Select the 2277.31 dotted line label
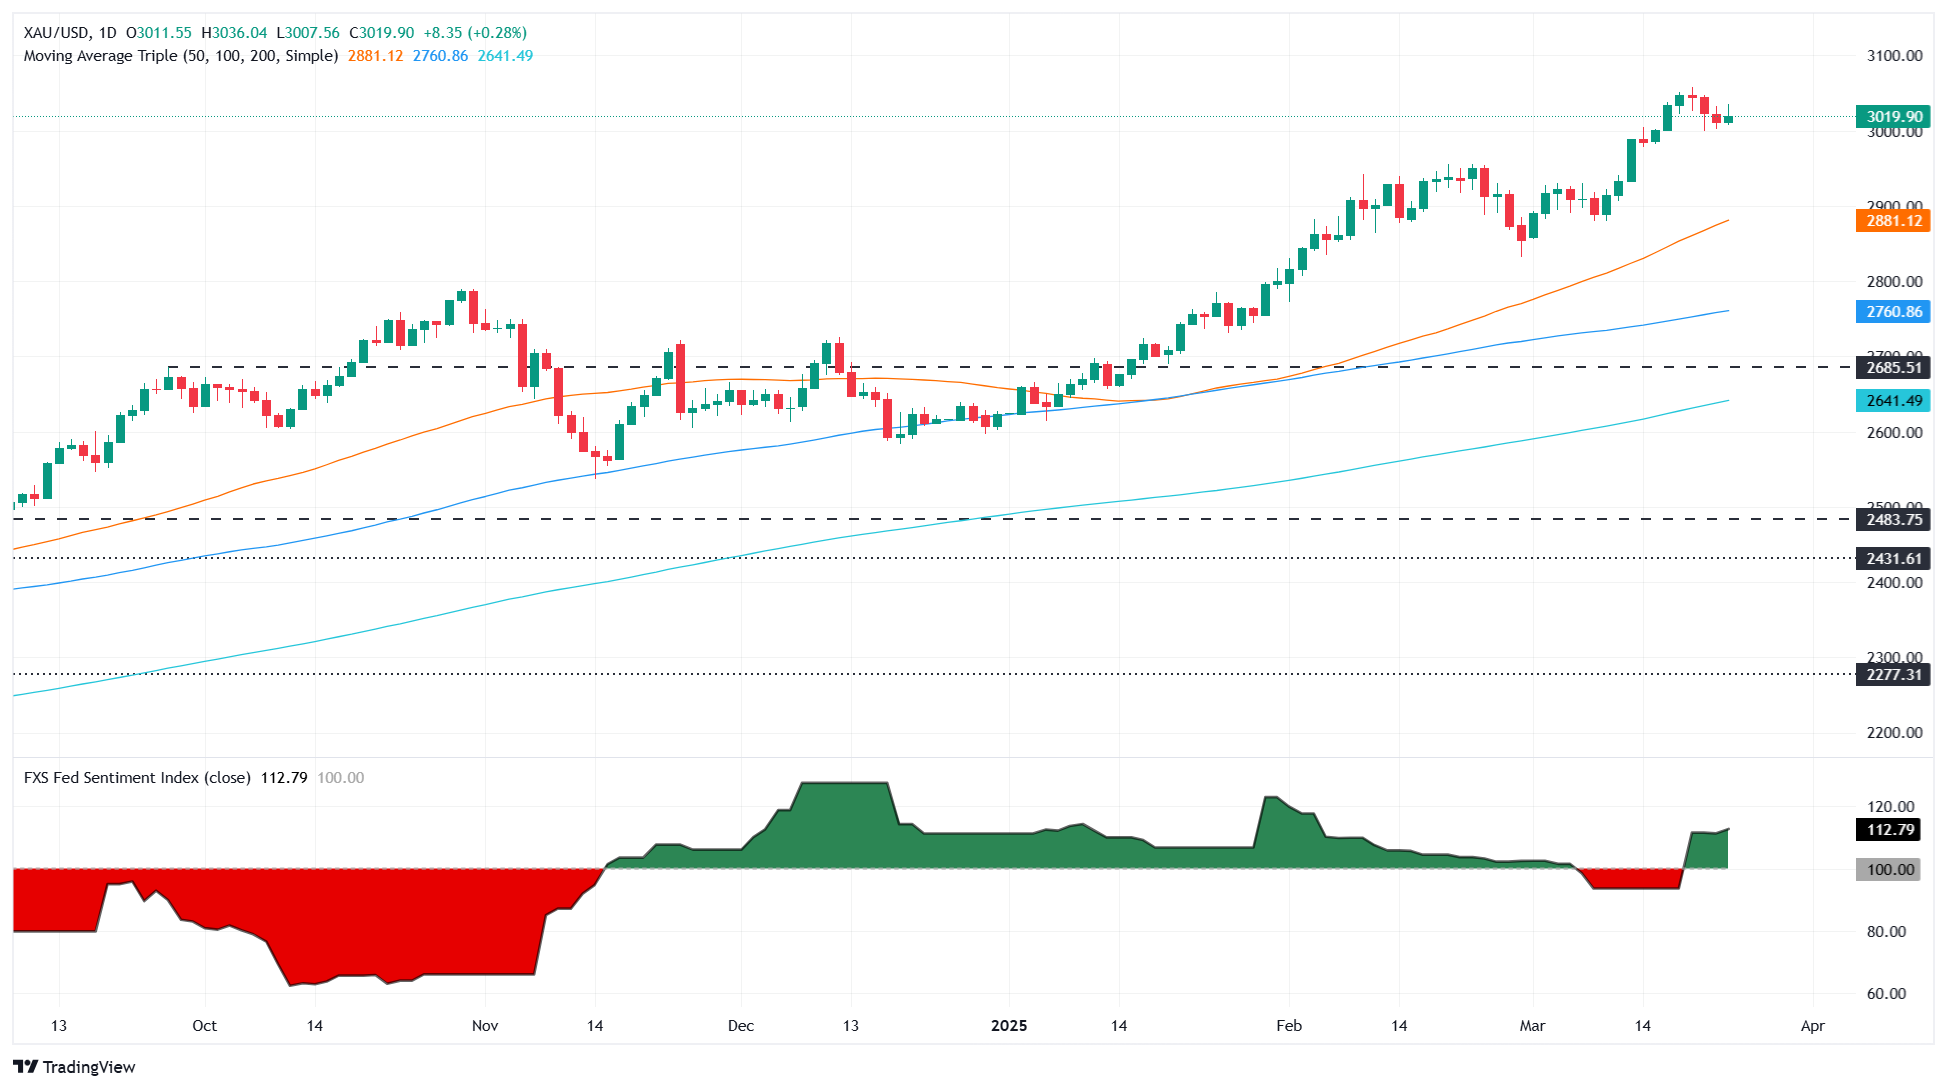The width and height of the screenshot is (1947, 1090). (1893, 675)
